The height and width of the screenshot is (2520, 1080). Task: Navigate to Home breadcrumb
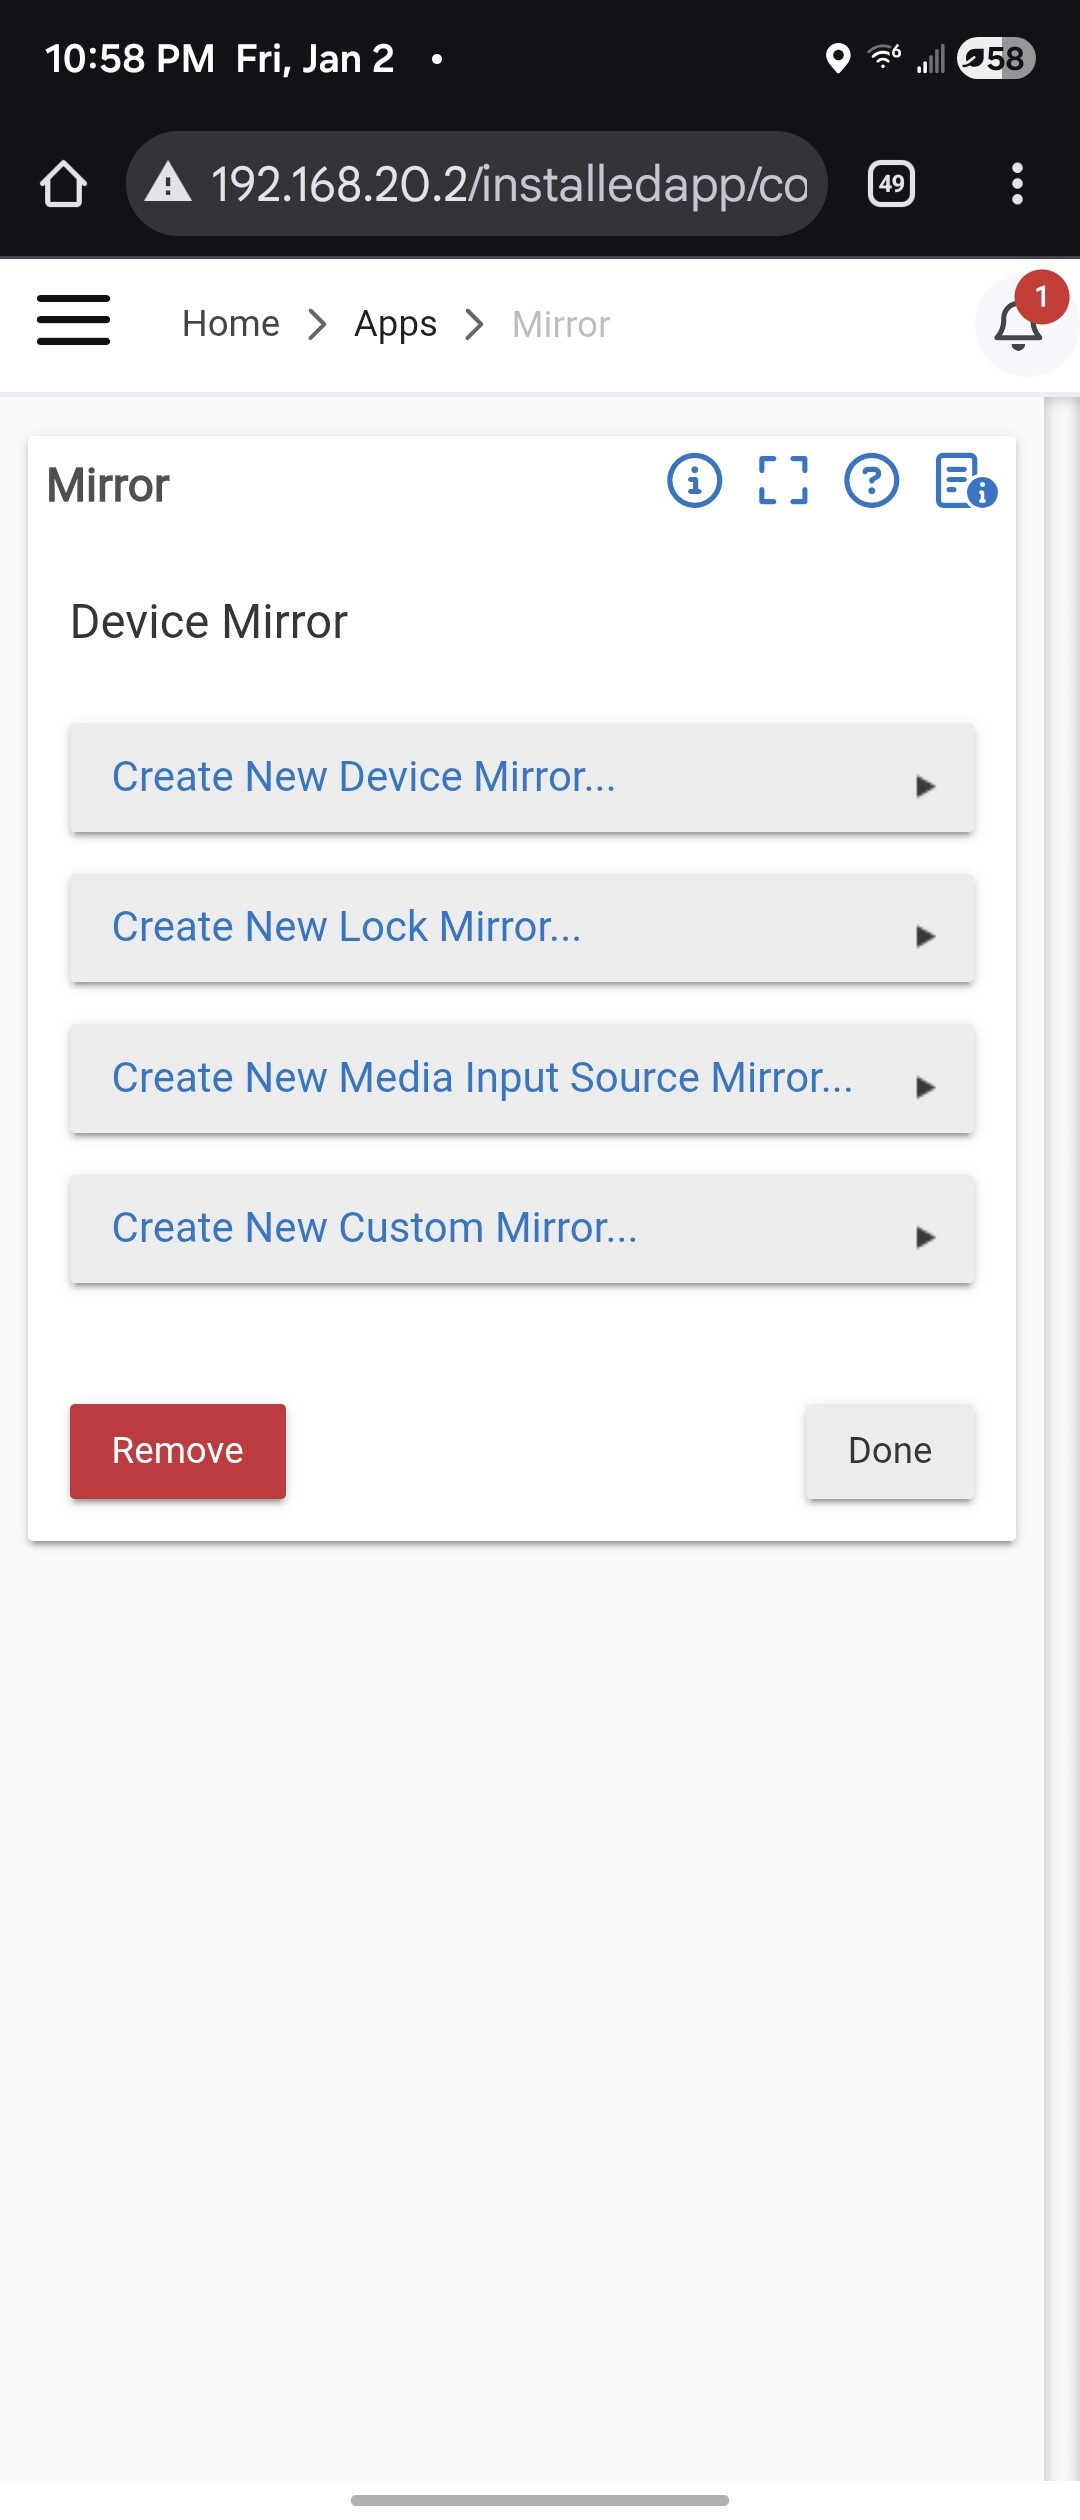(x=231, y=324)
